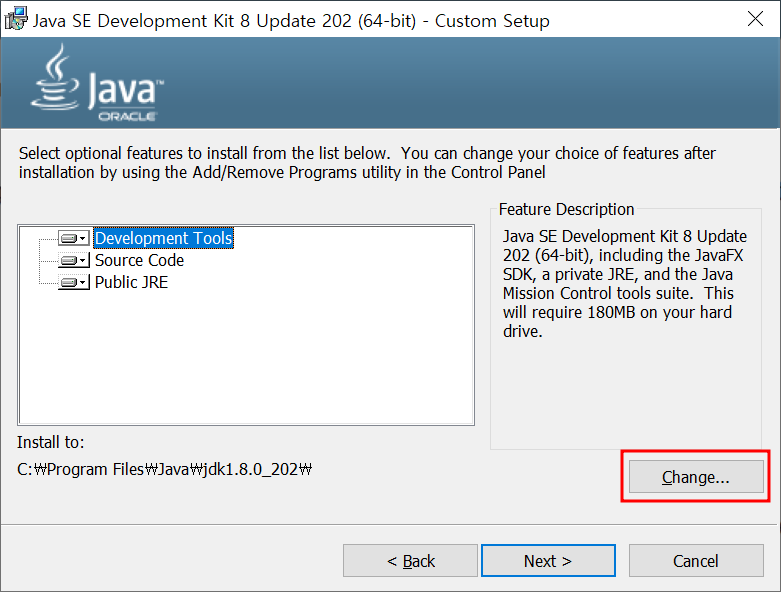Open Development Tools feature install dropdown

[x=74, y=238]
